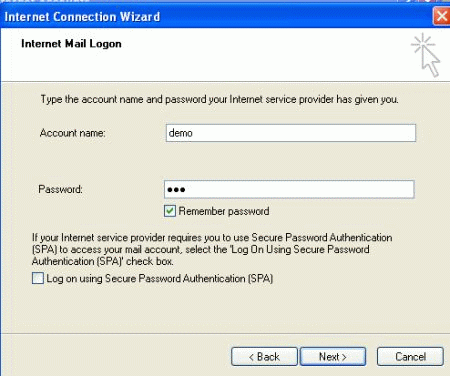Click the Internet Connection Wizard title bar
The height and width of the screenshot is (376, 450).
tap(217, 16)
